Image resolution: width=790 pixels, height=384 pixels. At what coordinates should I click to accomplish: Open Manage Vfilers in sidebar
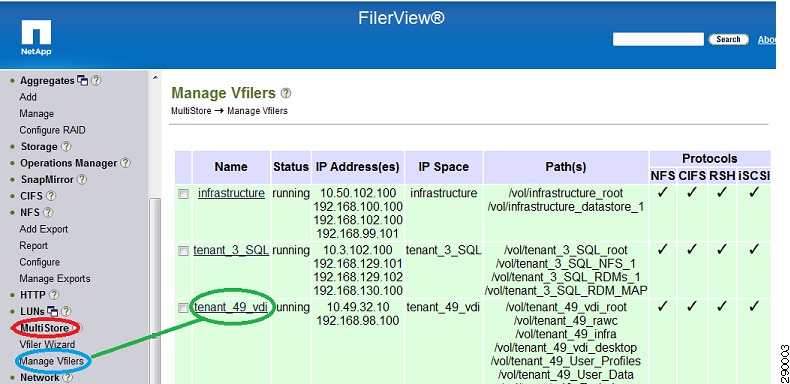click(51, 361)
